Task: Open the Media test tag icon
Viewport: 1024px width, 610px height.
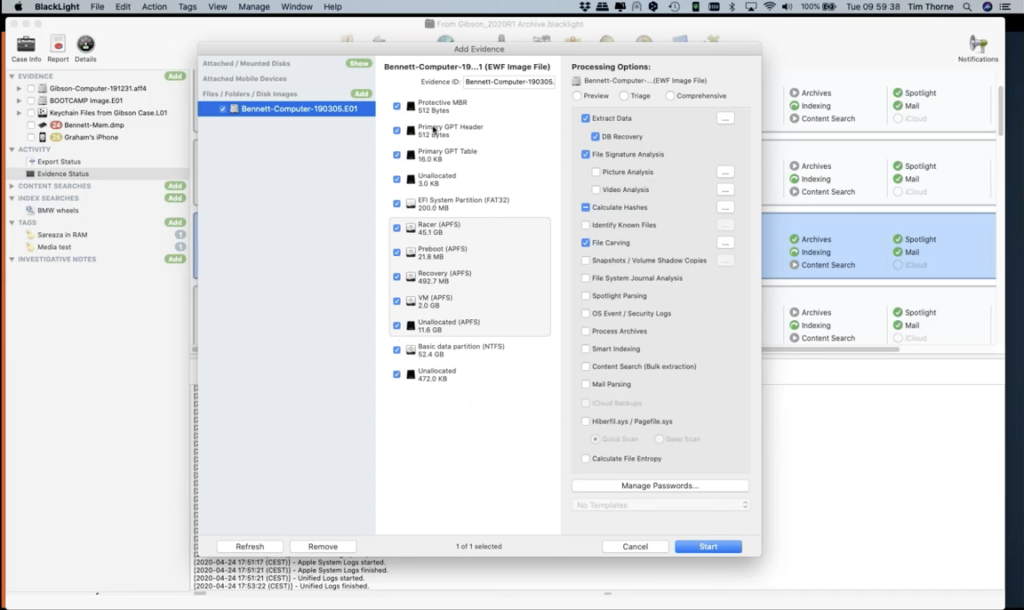Action: pyautogui.click(x=30, y=247)
